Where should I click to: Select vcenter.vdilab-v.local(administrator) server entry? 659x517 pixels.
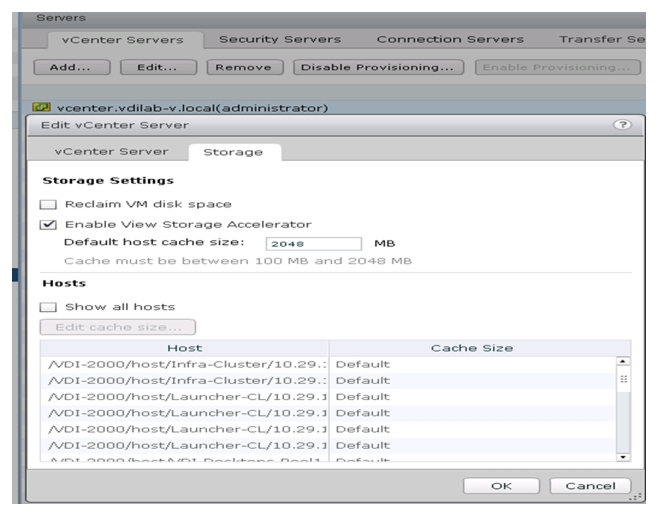point(192,108)
